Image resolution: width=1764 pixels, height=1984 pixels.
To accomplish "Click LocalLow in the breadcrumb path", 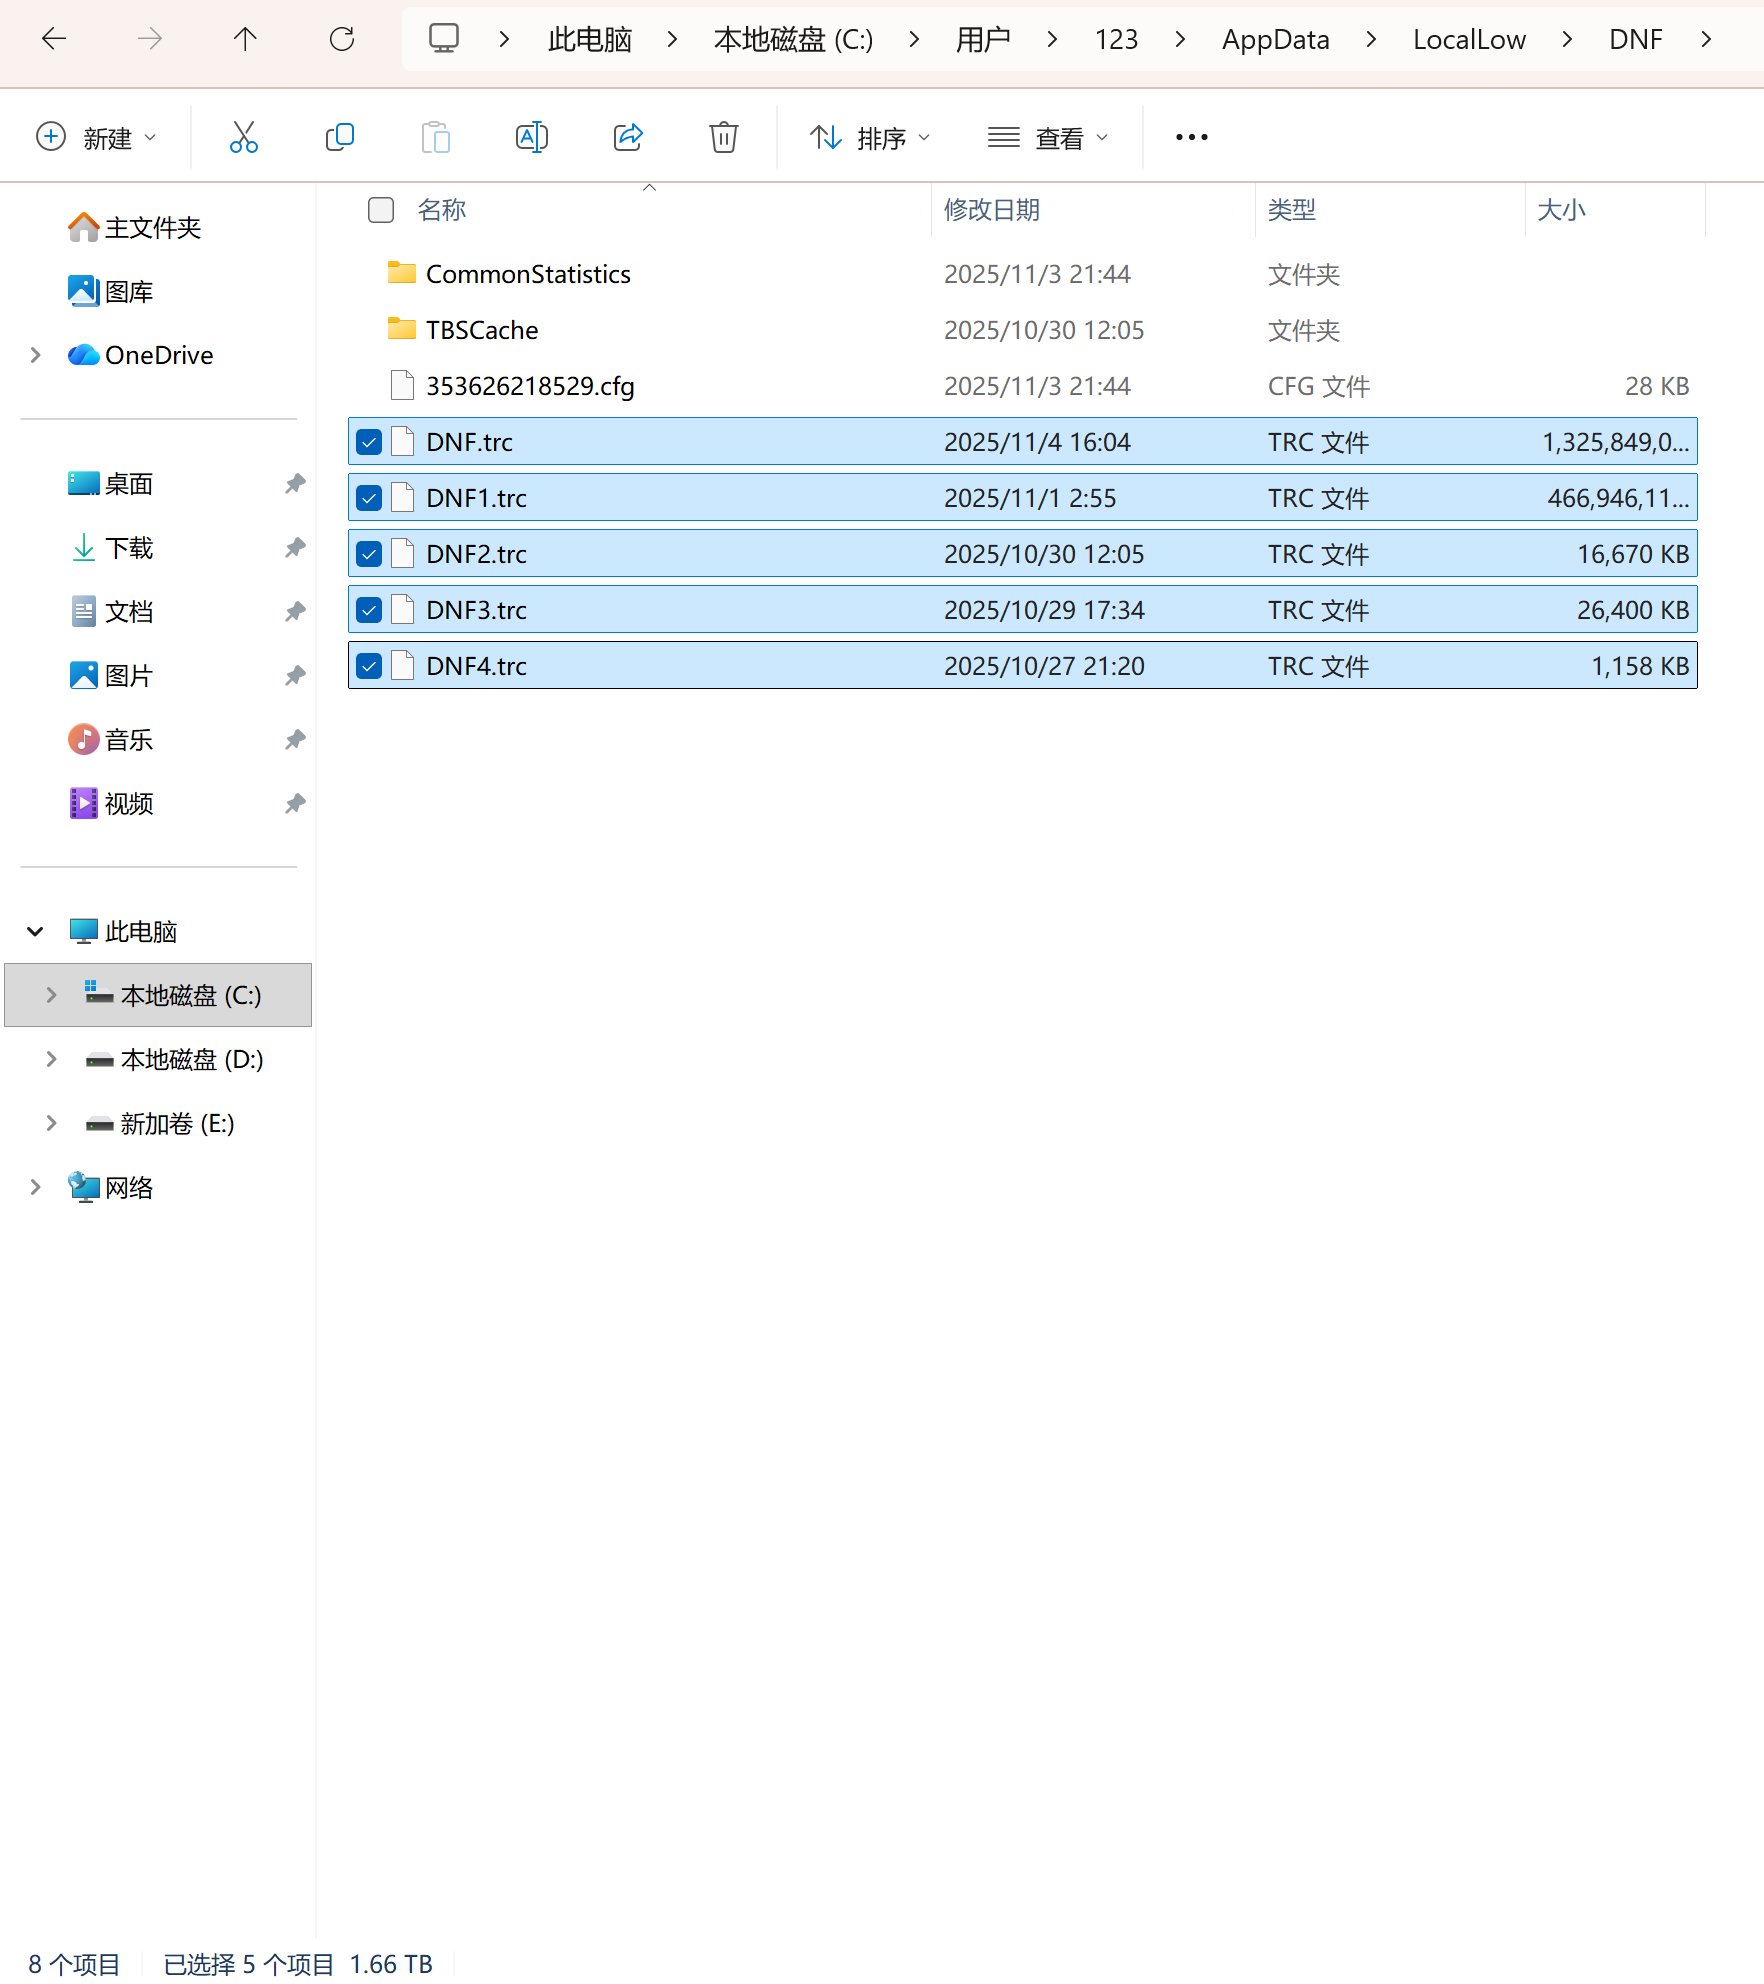I will pos(1468,39).
